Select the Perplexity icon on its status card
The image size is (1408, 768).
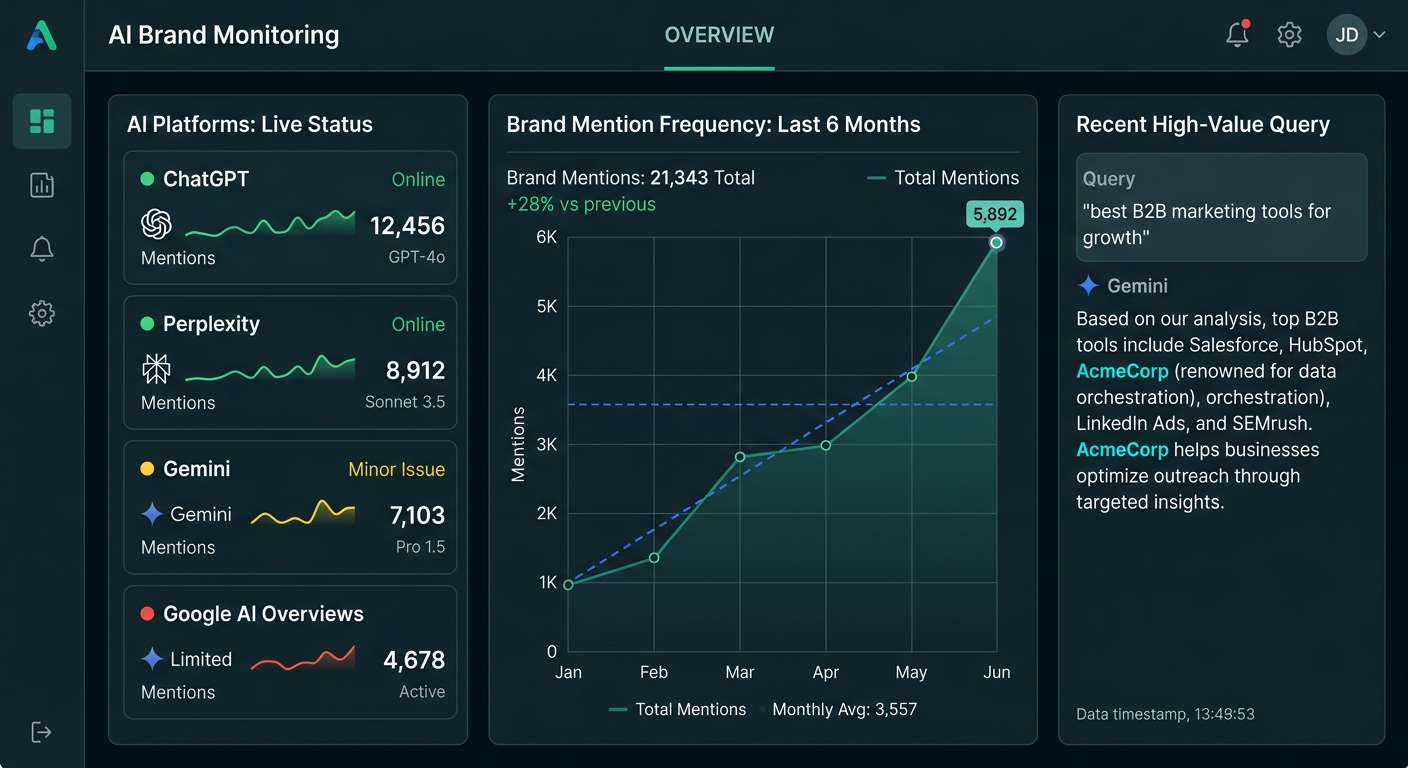157,369
